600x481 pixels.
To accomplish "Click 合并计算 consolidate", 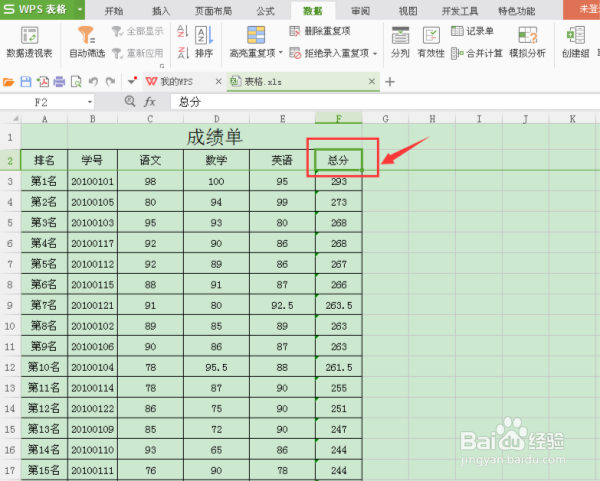I will pyautogui.click(x=477, y=53).
